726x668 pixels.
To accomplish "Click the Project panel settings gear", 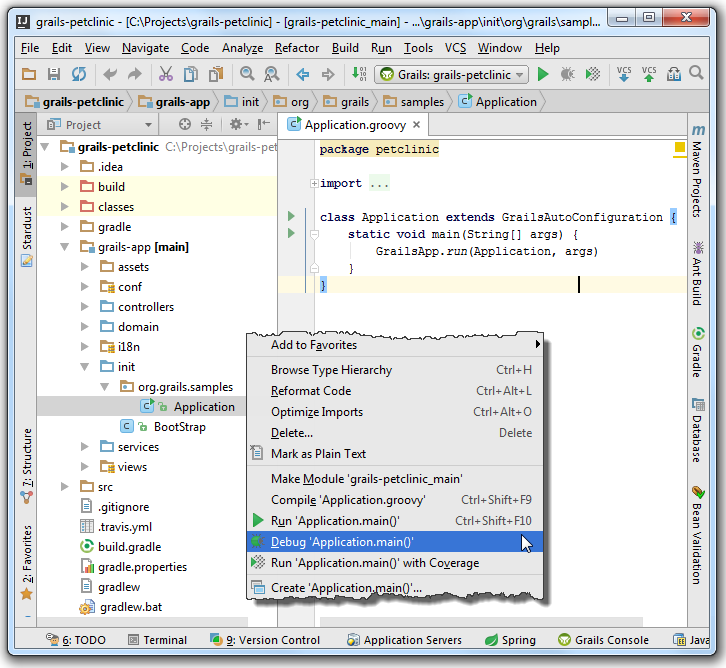I will 237,124.
